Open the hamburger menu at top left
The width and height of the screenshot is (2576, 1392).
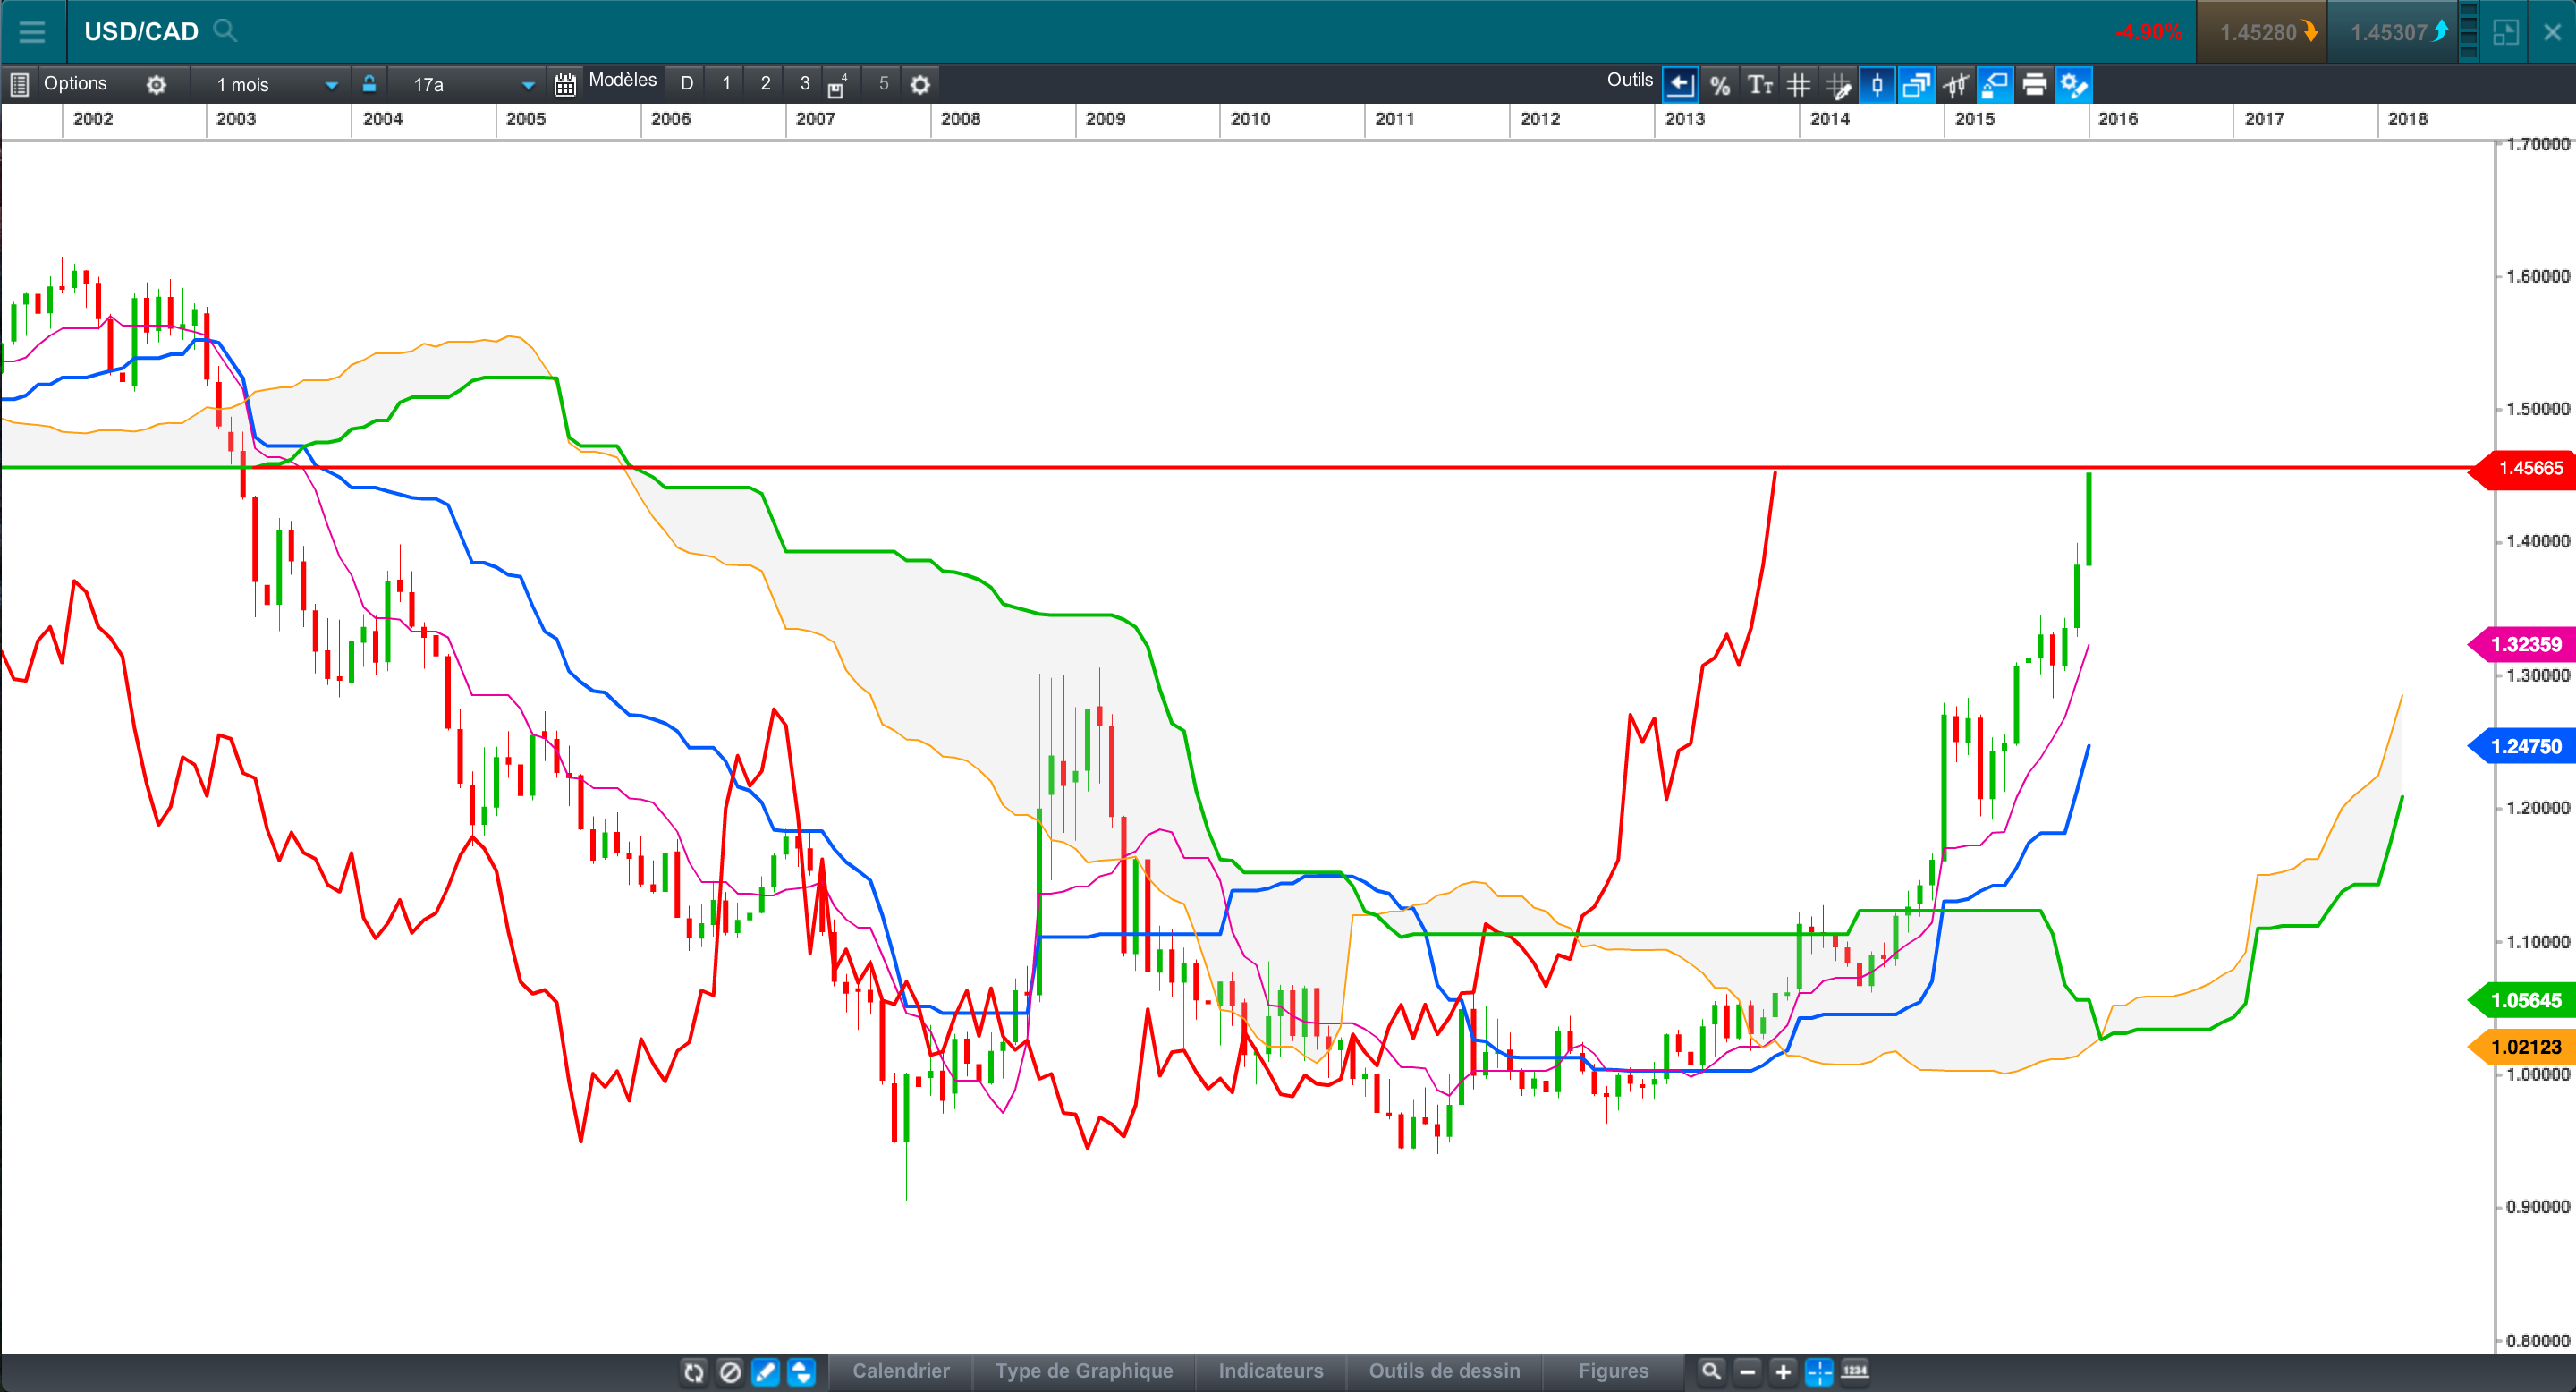[x=32, y=32]
